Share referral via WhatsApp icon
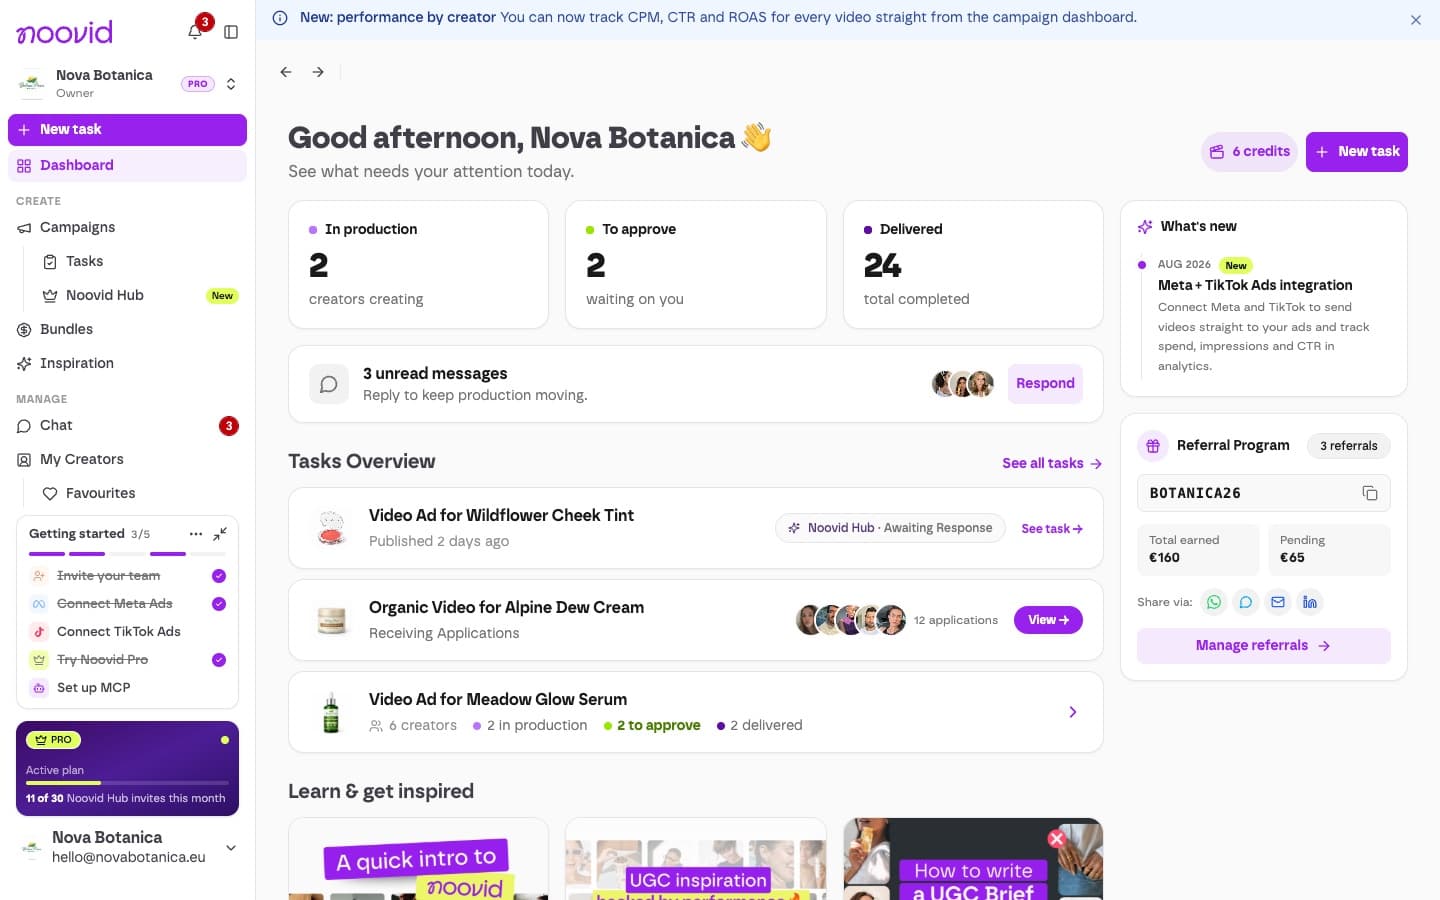Image resolution: width=1440 pixels, height=900 pixels. (x=1214, y=602)
